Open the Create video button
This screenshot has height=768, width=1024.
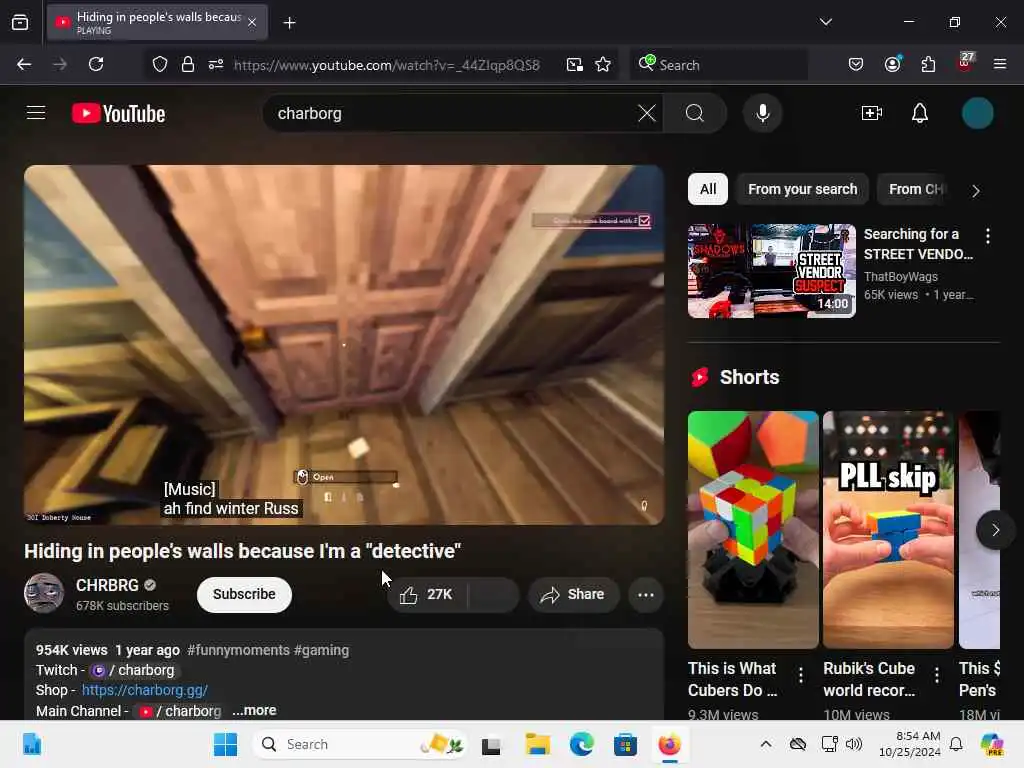pyautogui.click(x=872, y=113)
